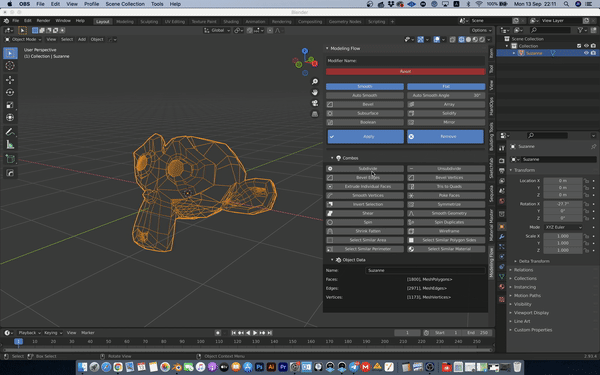Click the Bevel modifier button
This screenshot has height=375, width=600.
[365, 104]
